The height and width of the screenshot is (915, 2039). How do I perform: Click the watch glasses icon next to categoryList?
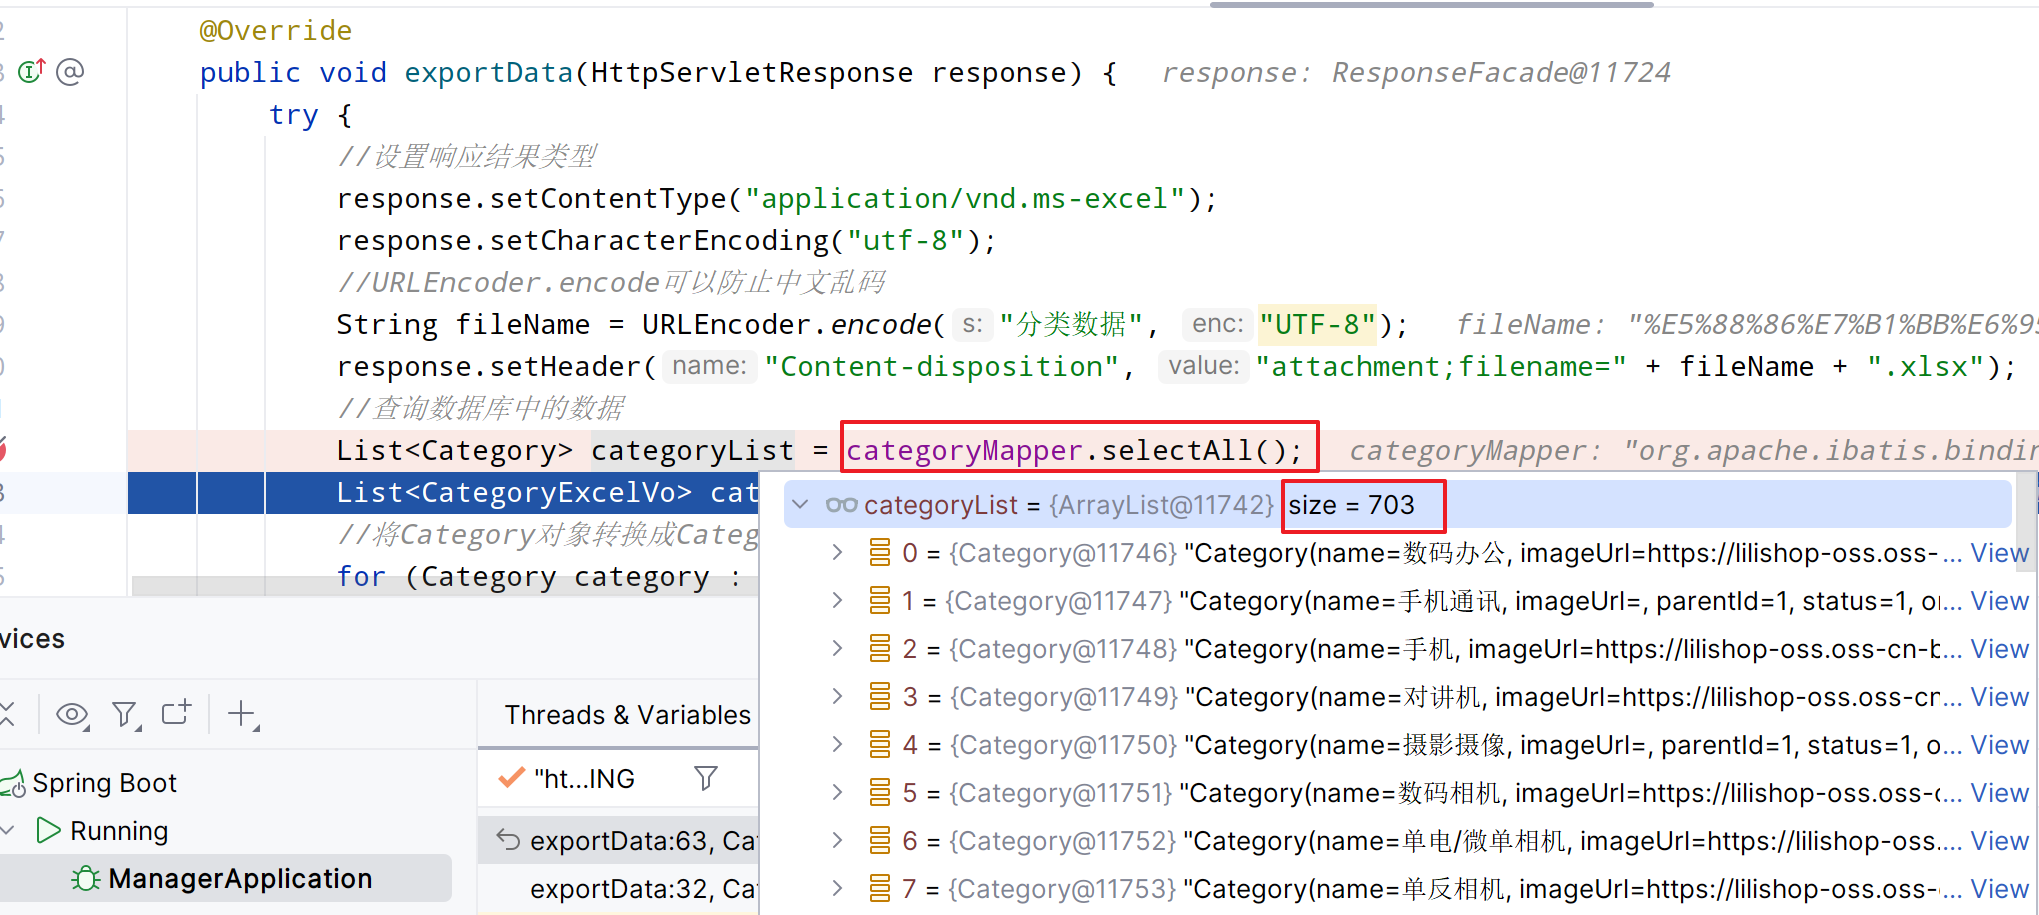[841, 505]
